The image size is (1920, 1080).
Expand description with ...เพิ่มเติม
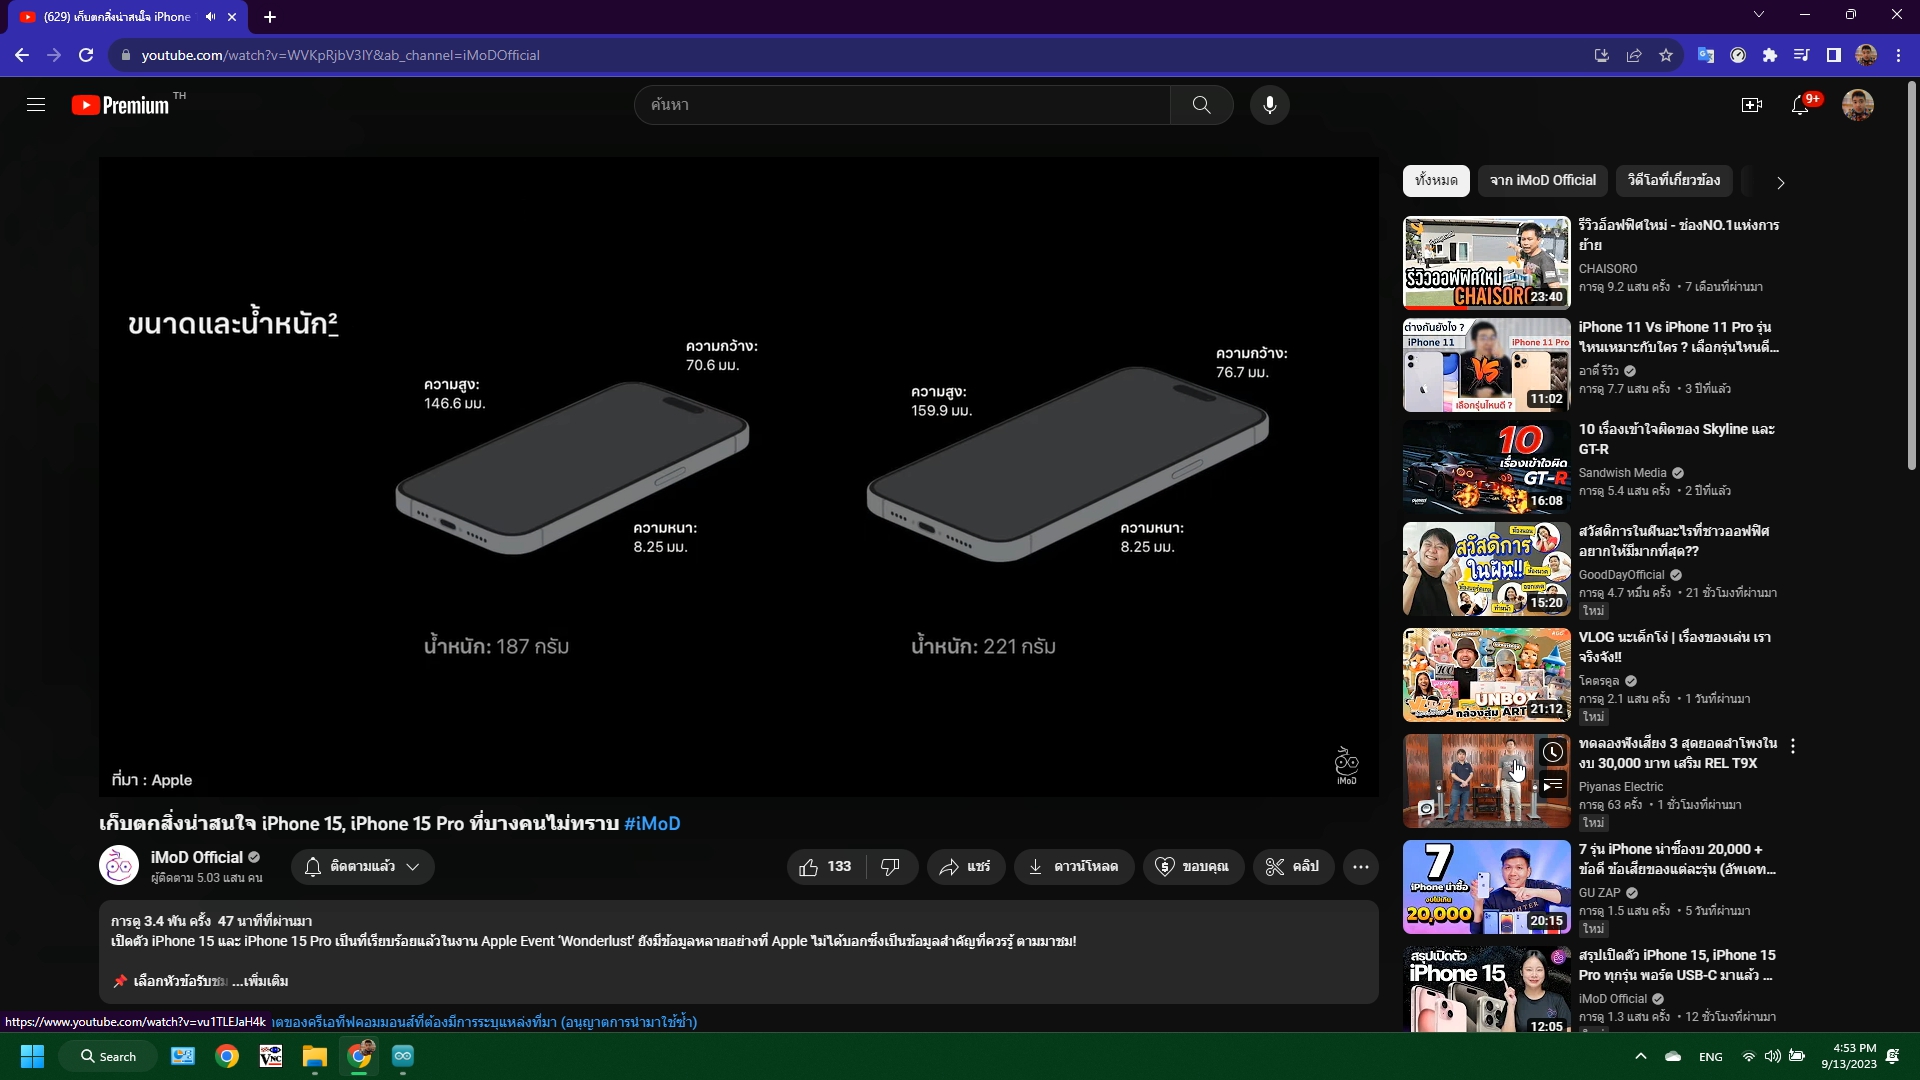coord(260,981)
